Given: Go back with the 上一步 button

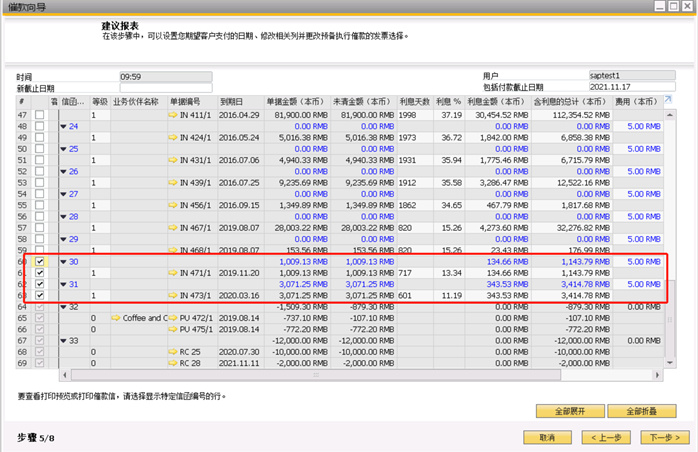Looking at the screenshot, I should [x=606, y=437].
